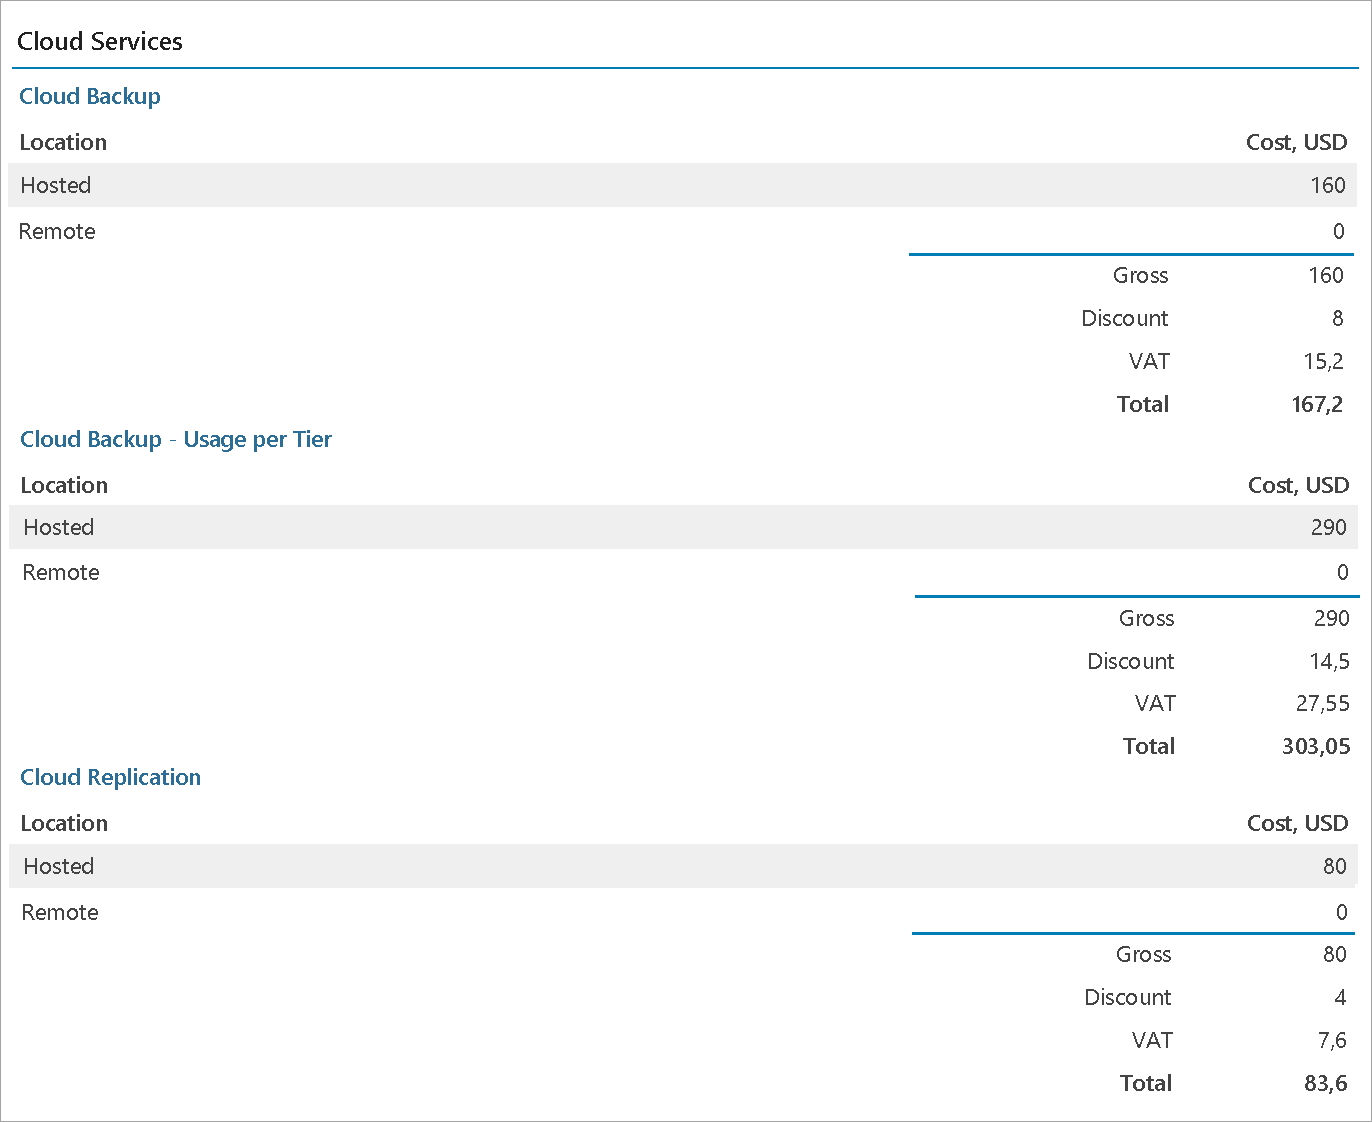The height and width of the screenshot is (1122, 1372).
Task: Select Hosted row in Usage per Tier
Action: tap(59, 527)
